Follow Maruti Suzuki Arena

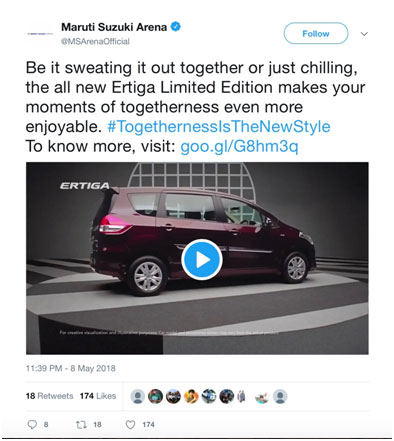(316, 33)
